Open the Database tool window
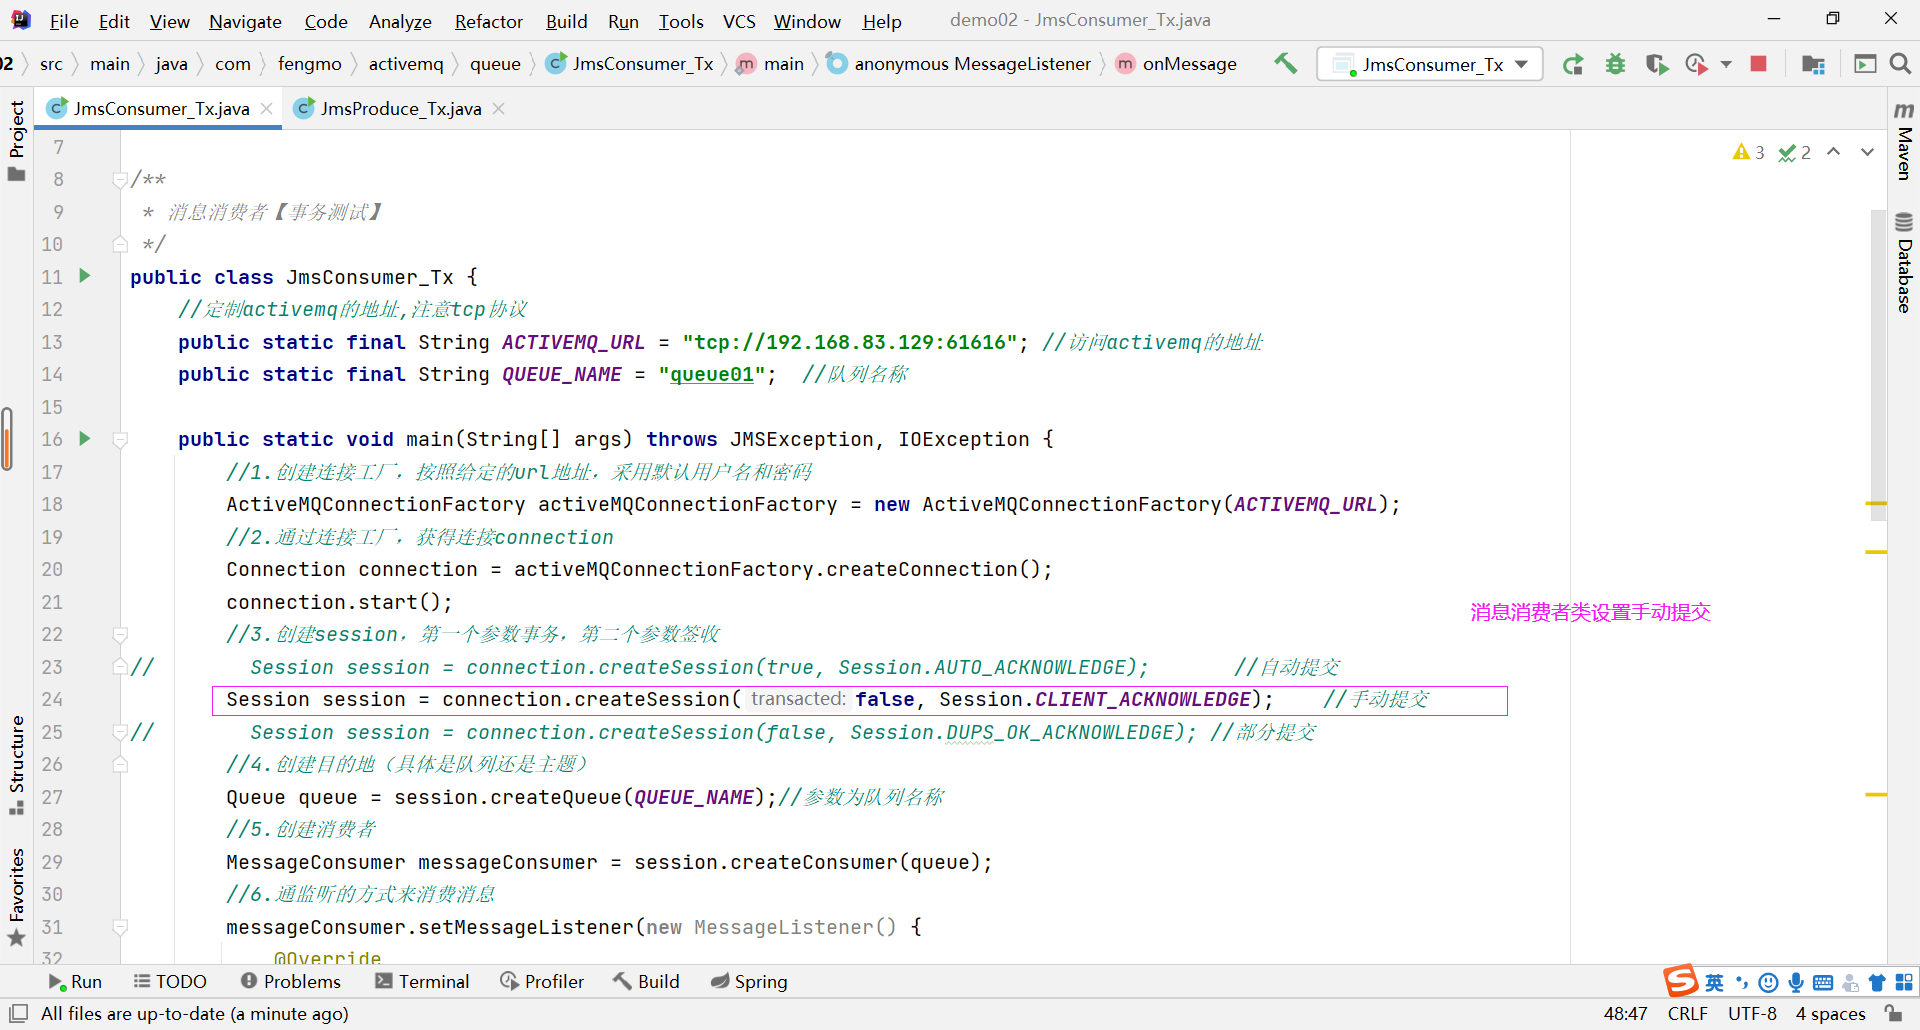 (1904, 263)
